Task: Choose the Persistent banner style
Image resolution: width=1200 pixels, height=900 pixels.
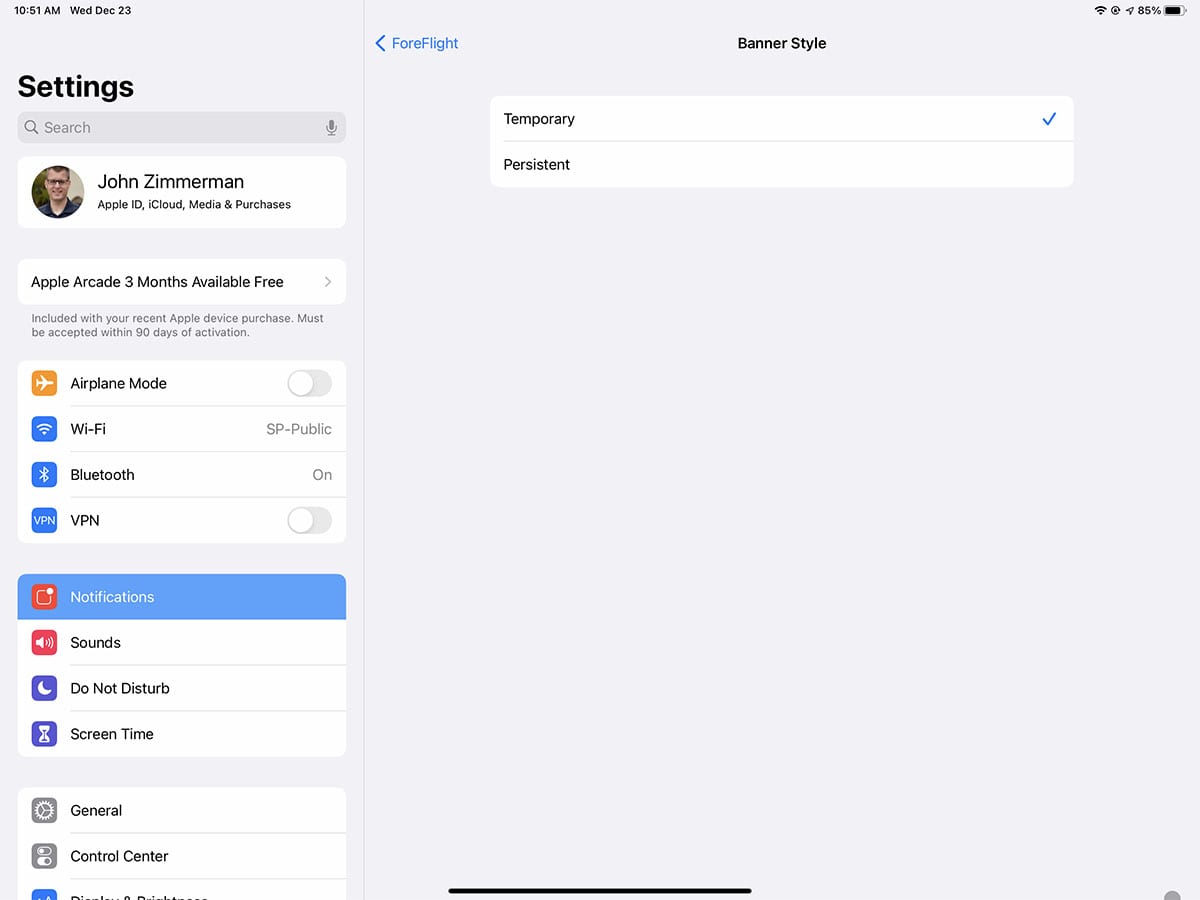Action: [x=781, y=164]
